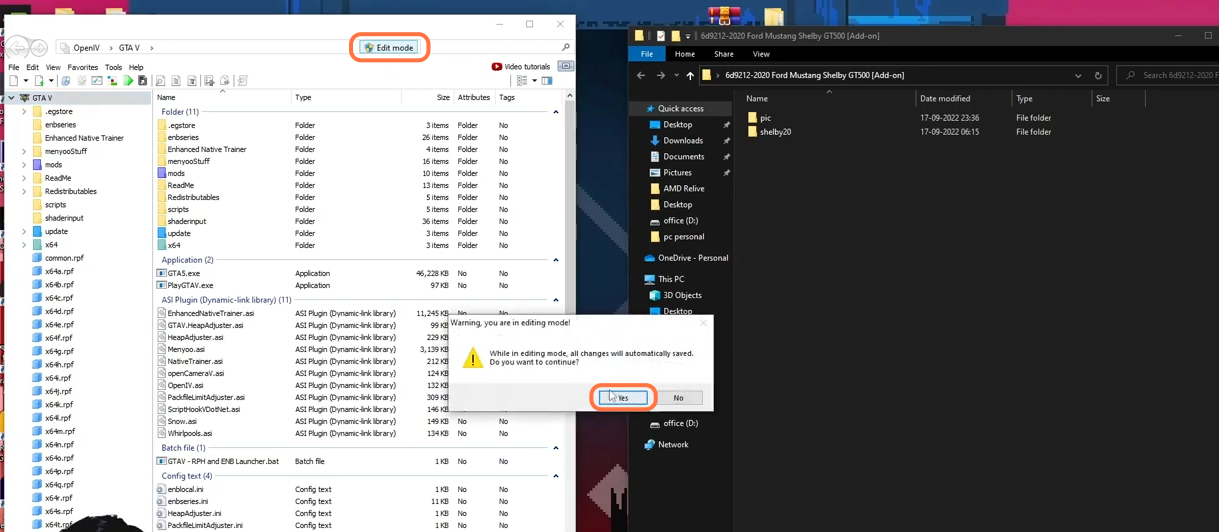
Task: Click the OpenIV search magnifier icon
Action: click(x=565, y=47)
